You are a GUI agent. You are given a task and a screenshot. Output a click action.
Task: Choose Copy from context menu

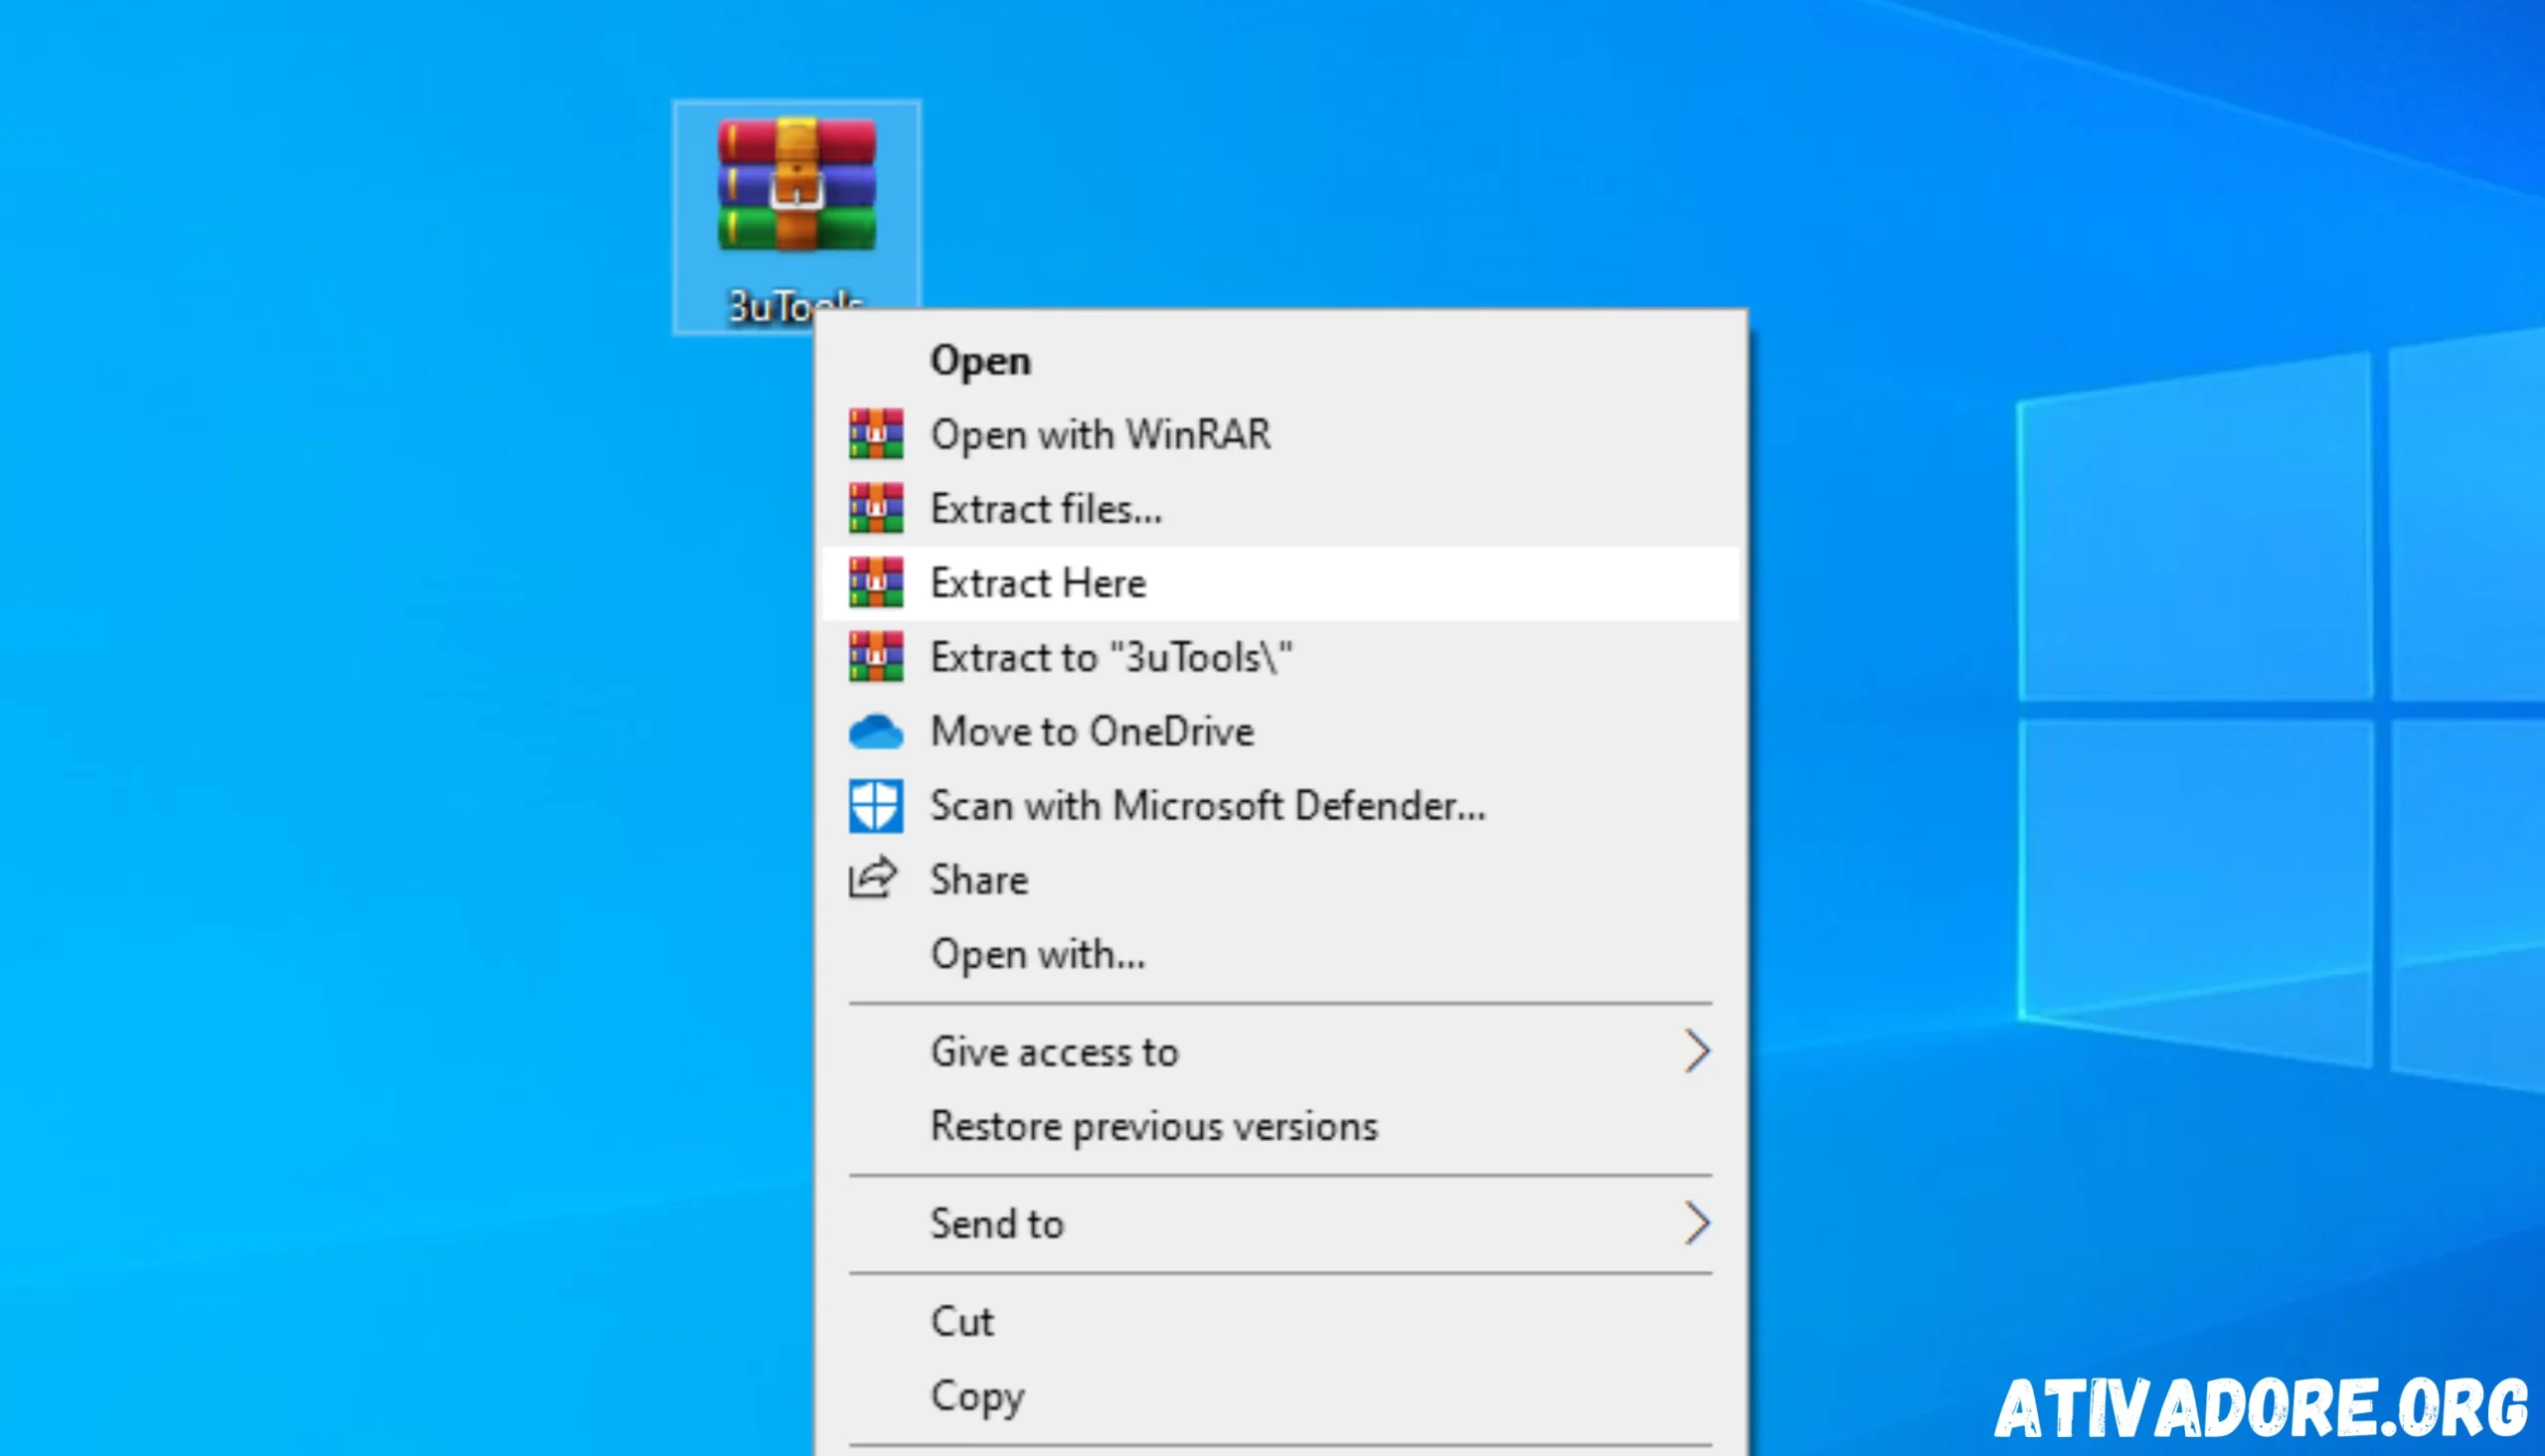coord(1281,1396)
